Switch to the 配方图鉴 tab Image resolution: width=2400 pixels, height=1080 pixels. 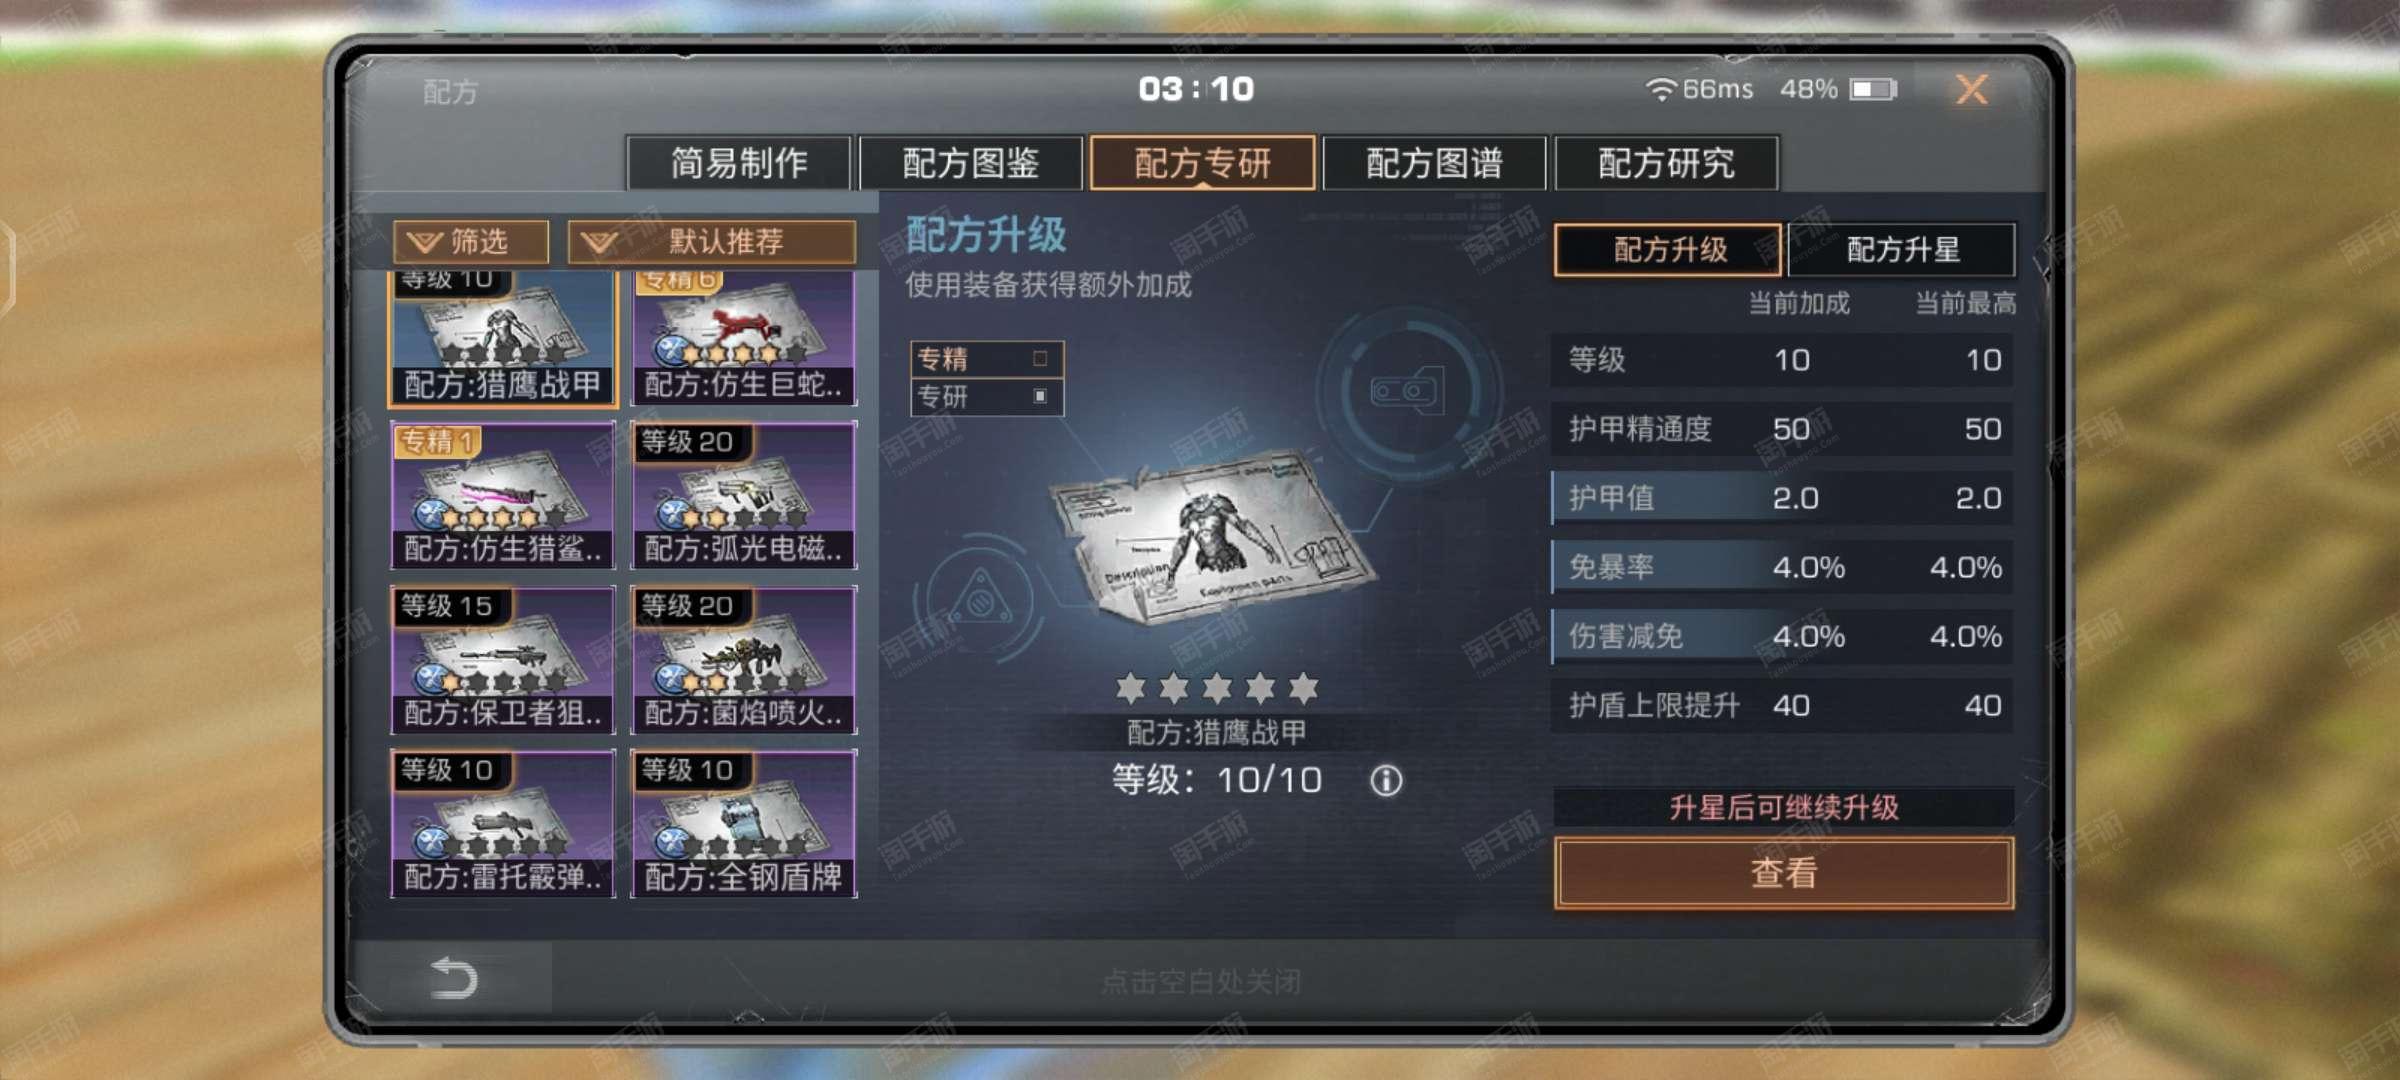coord(971,163)
